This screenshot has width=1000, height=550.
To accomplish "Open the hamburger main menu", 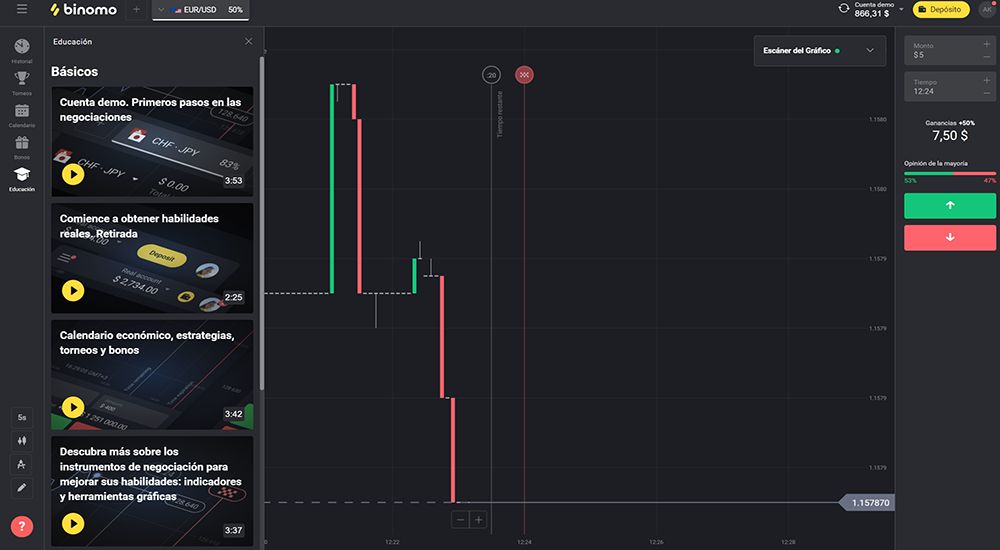I will click(22, 10).
